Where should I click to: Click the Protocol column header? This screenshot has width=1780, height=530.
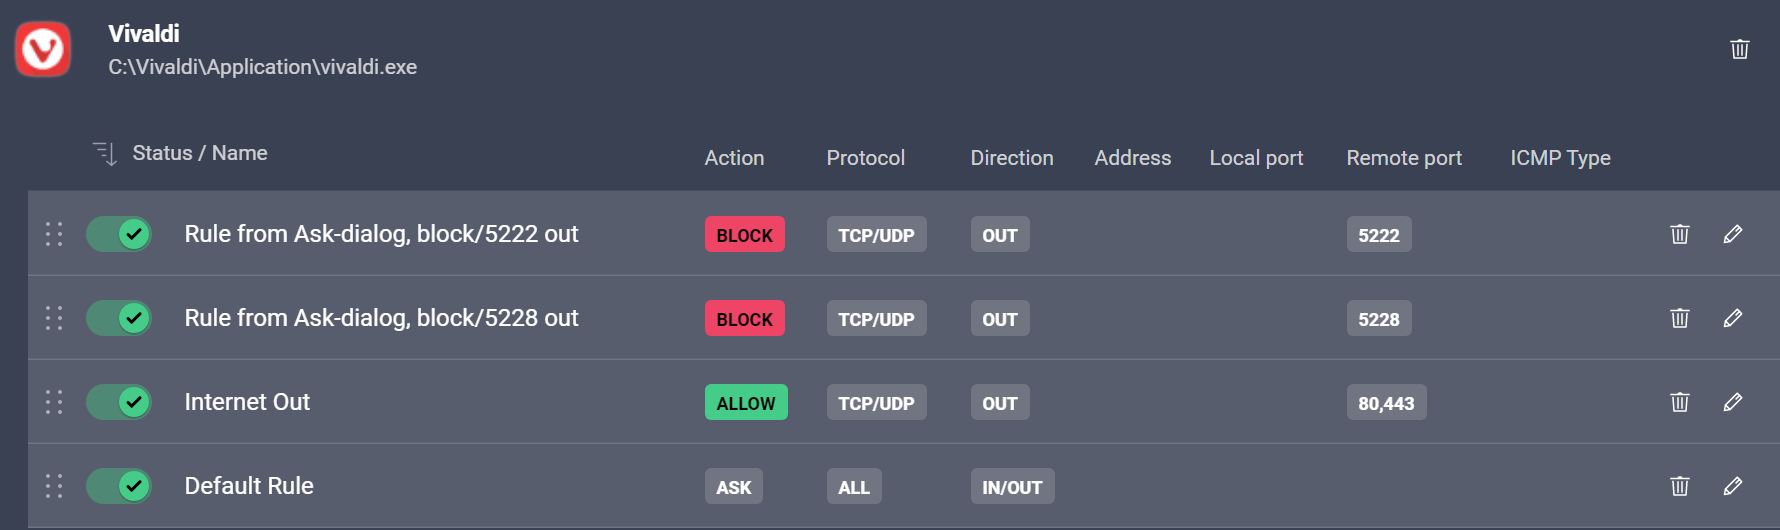click(865, 158)
